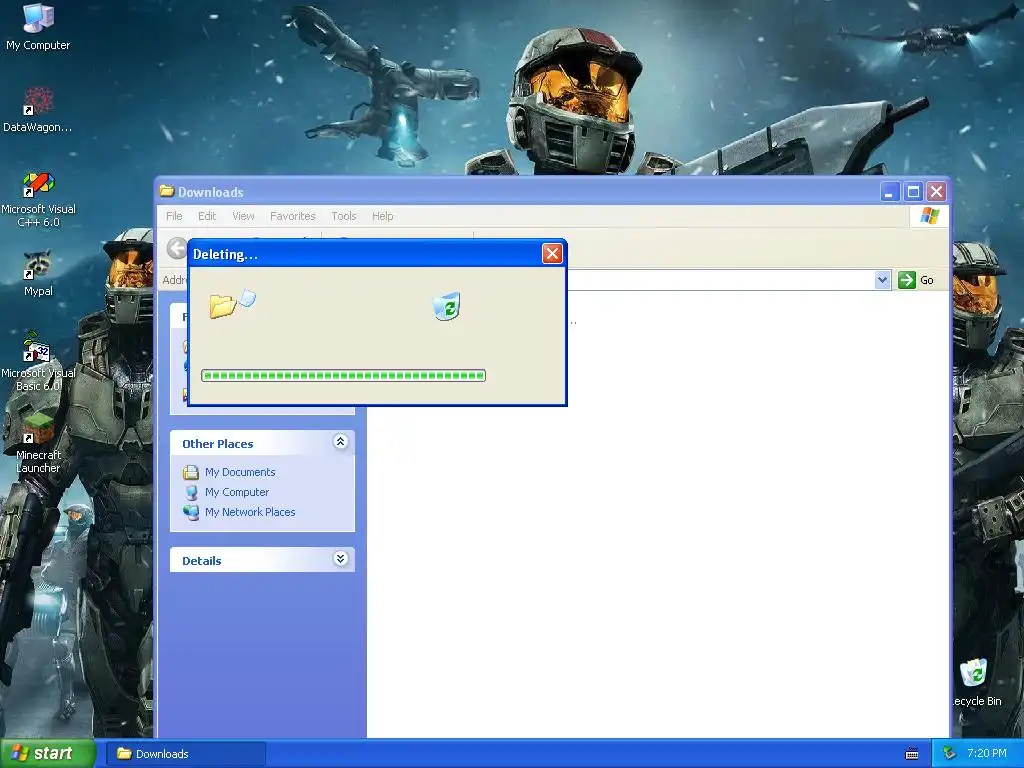Click the Downloads window title bar folder icon

(167, 191)
